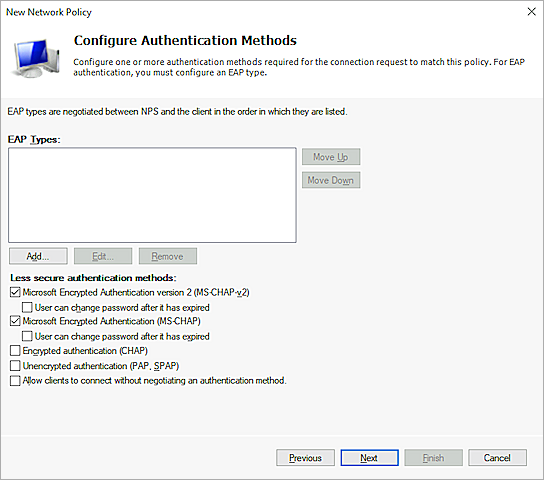Screen dimensions: 544x480
Task: Click the Edit... button
Action: point(103,256)
